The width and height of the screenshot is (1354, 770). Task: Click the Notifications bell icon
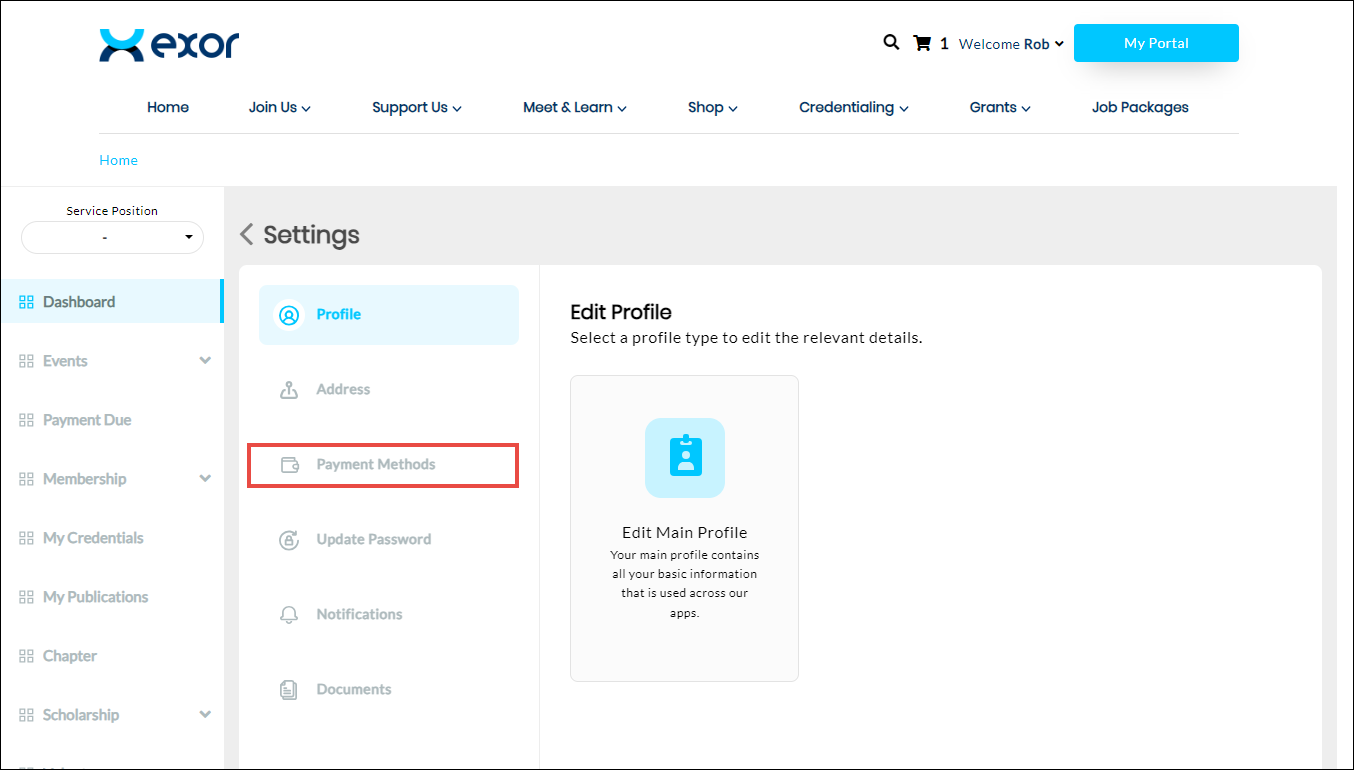289,615
